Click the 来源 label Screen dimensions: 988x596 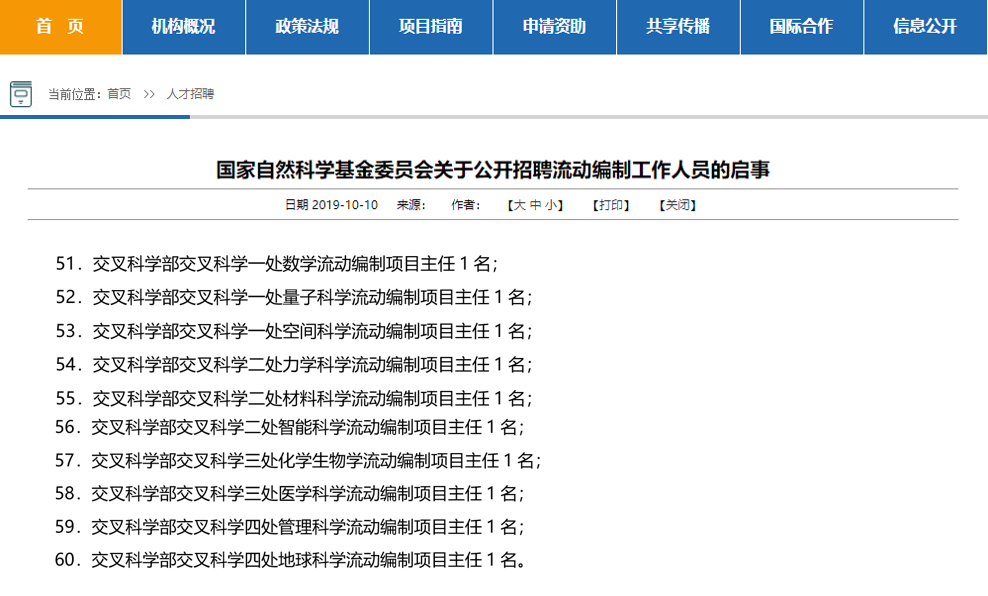tap(411, 205)
